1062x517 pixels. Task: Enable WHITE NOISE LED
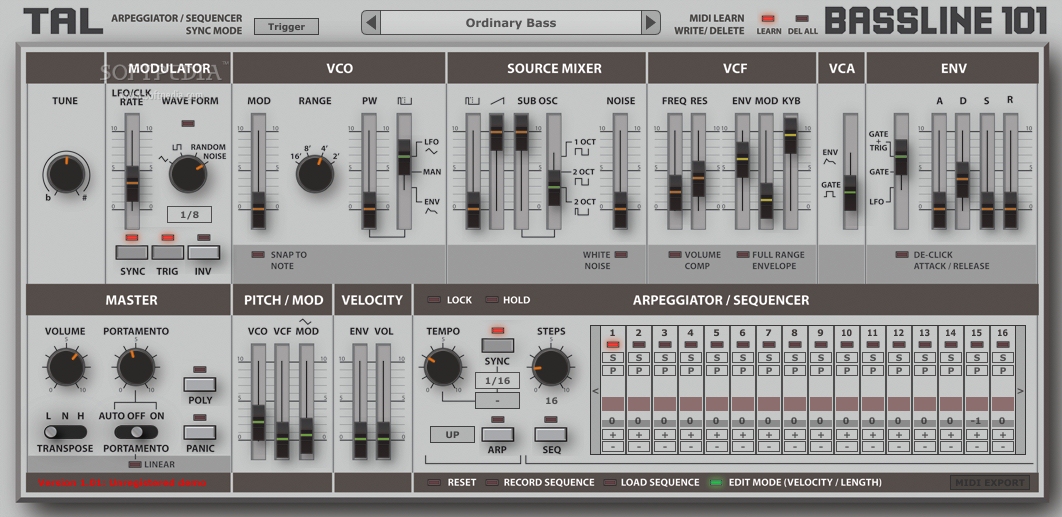click(x=620, y=255)
